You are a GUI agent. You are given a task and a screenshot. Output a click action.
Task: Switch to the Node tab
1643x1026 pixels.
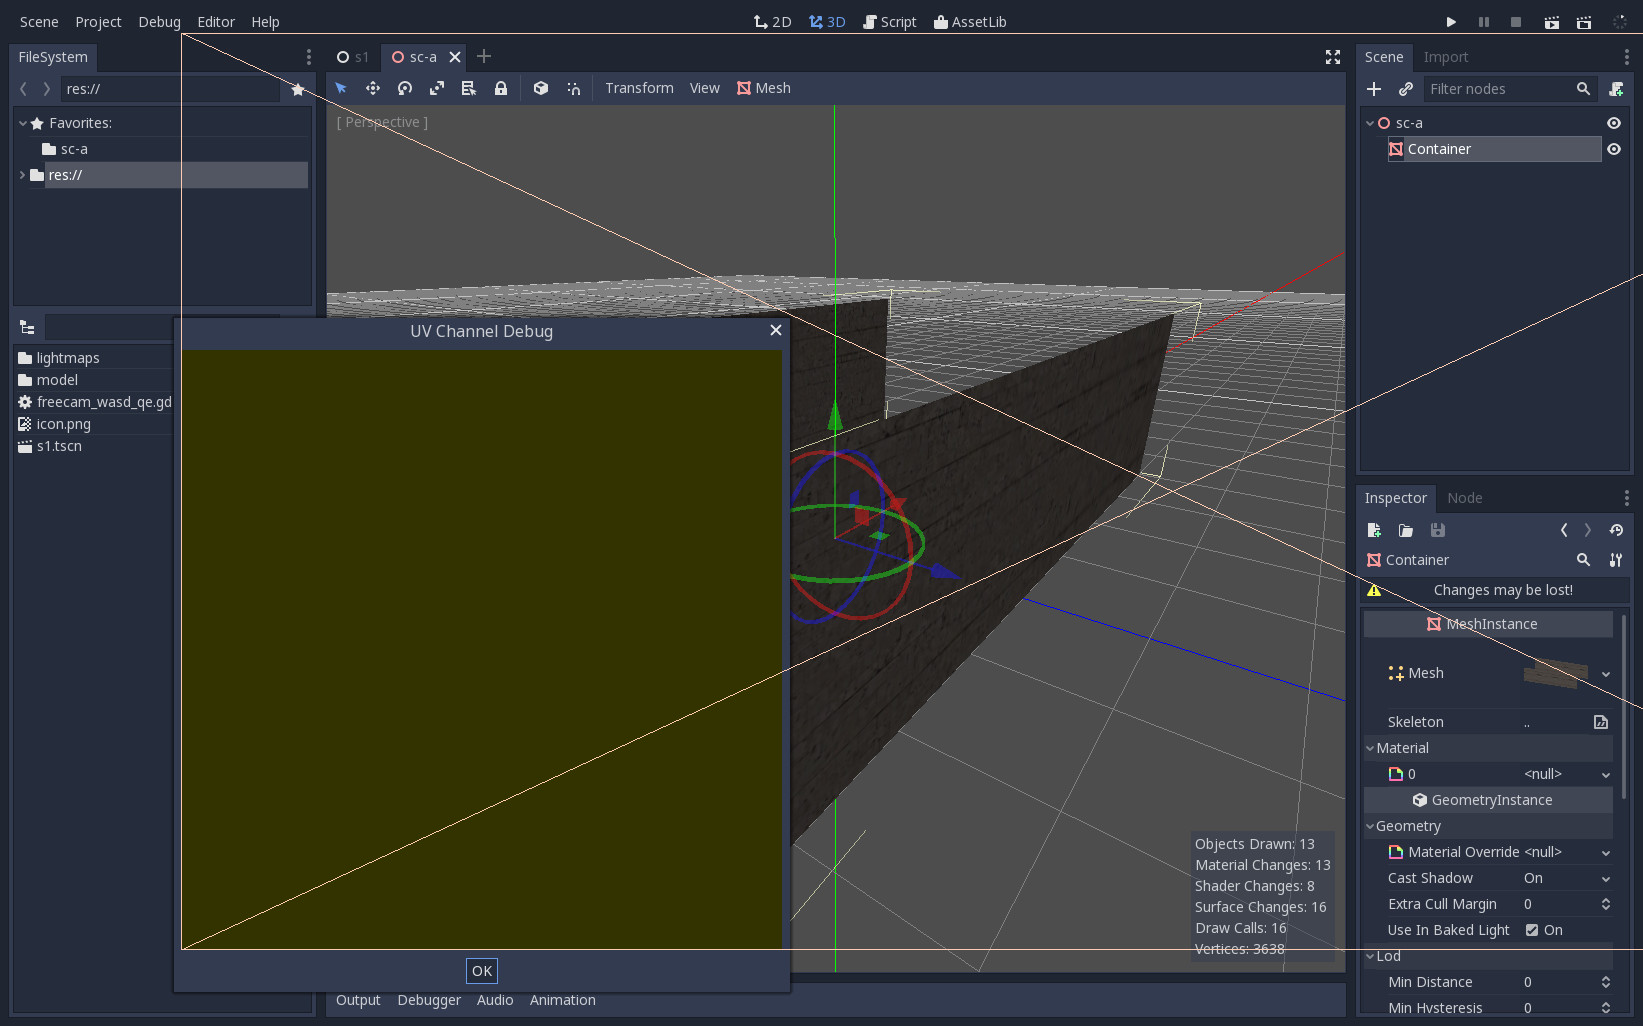tap(1465, 498)
